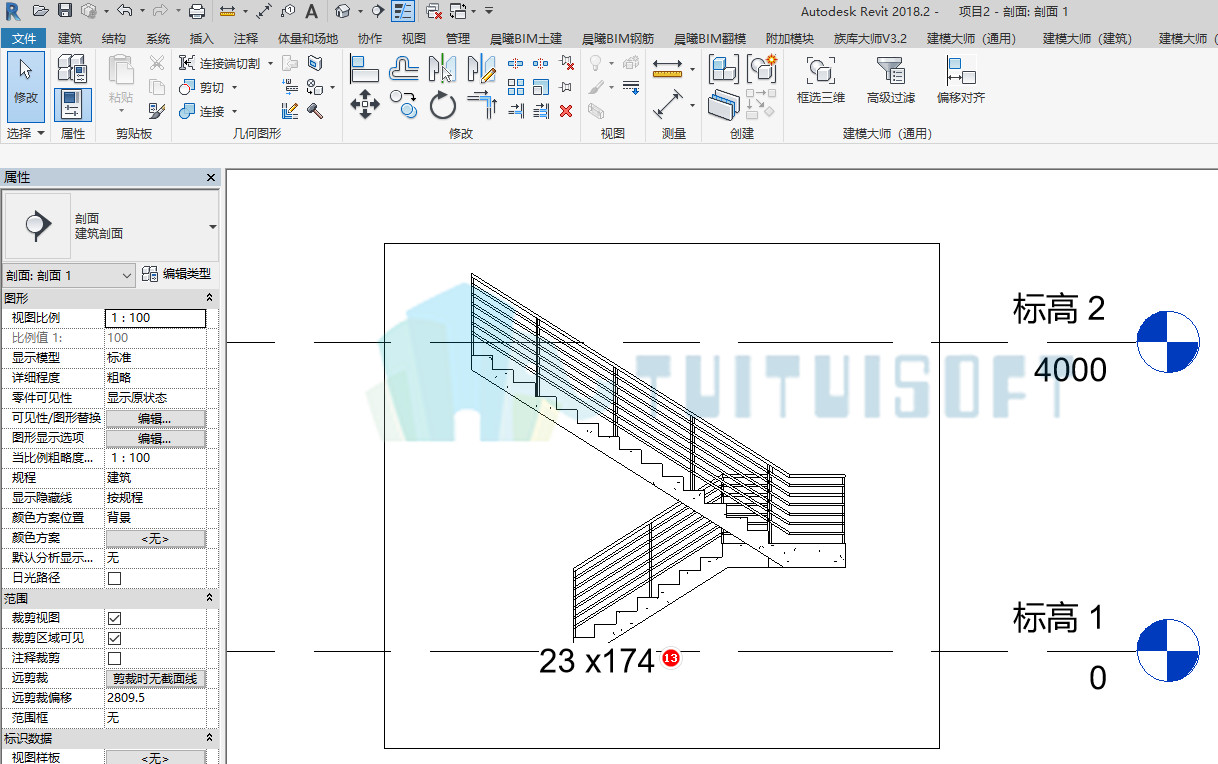Screen dimensions: 1218x764
Task: Select the Move tool icon
Action: click(x=364, y=104)
